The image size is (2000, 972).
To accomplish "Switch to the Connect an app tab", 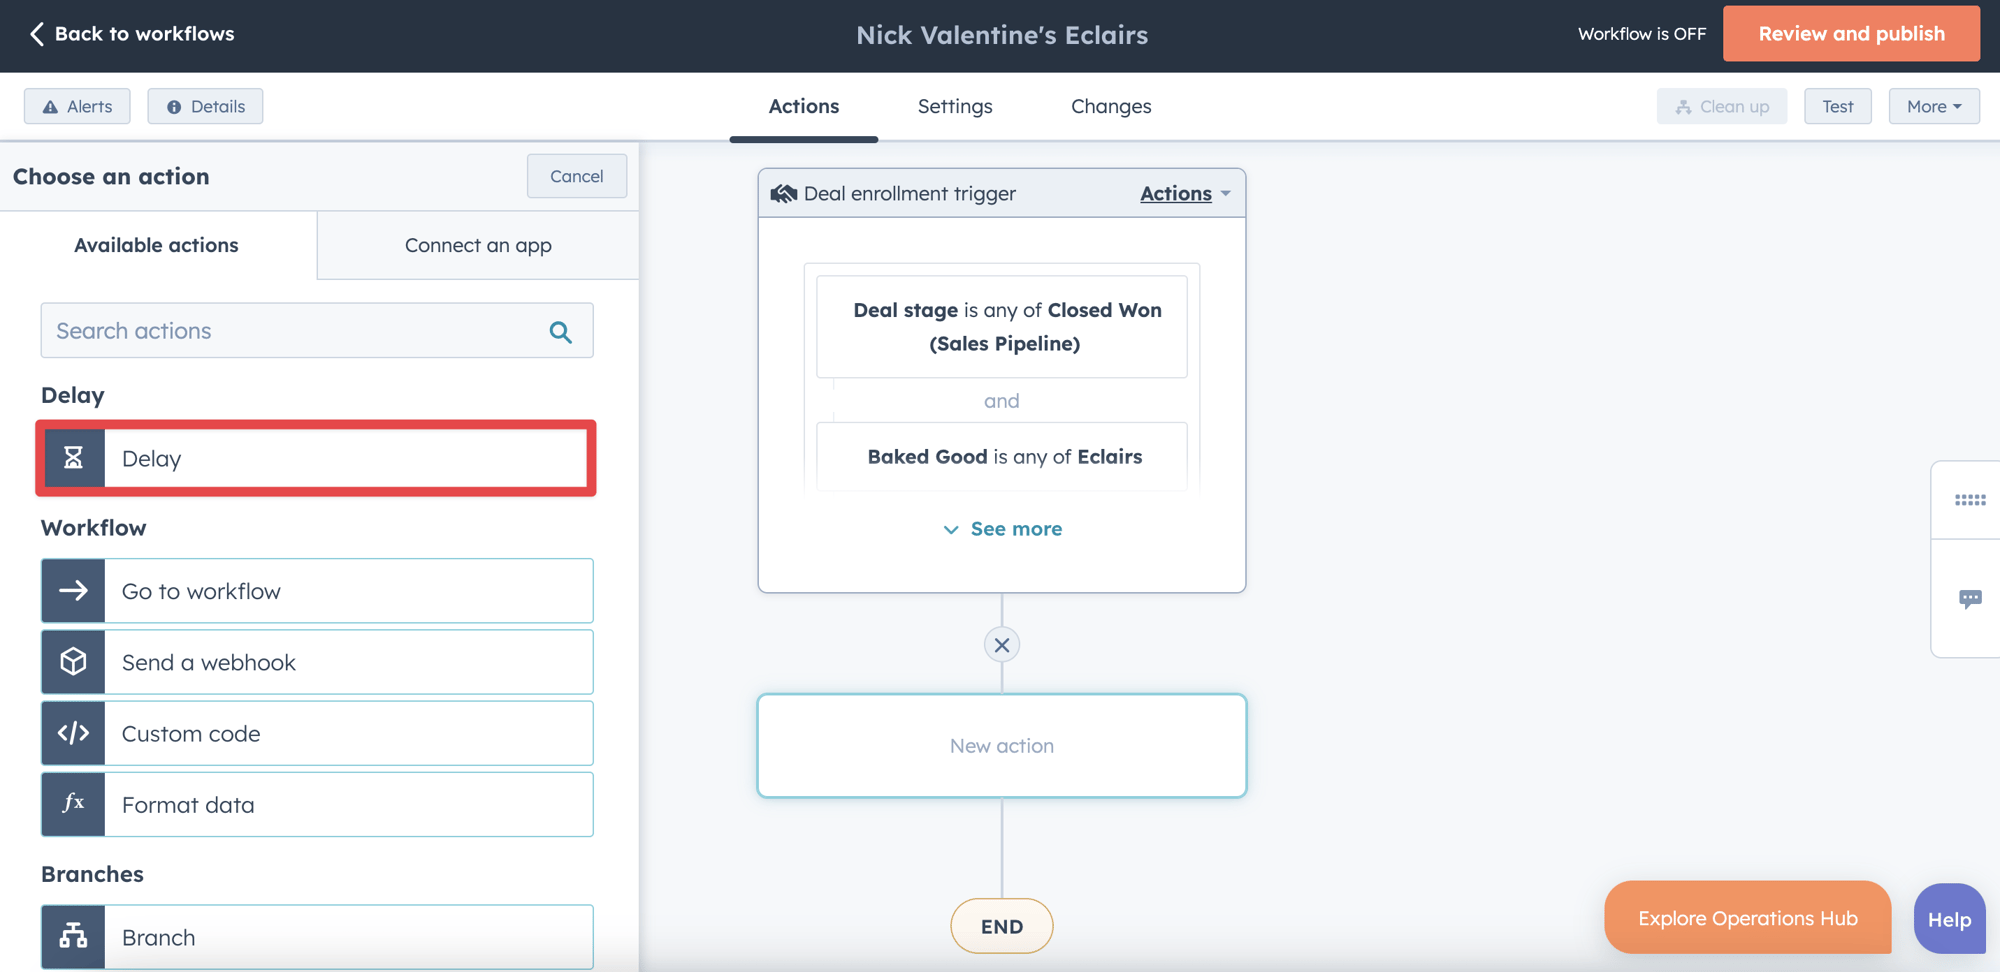I will click(x=477, y=245).
